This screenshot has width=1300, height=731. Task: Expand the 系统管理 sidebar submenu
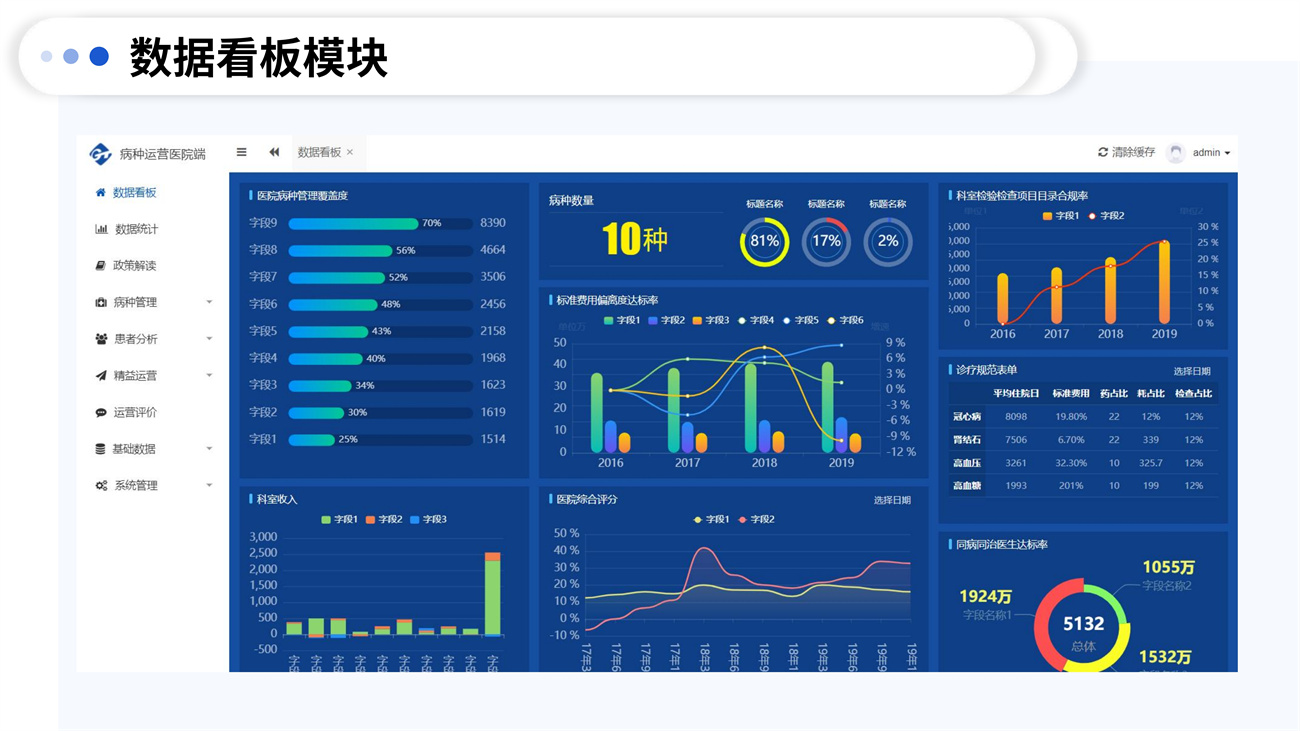click(135, 485)
